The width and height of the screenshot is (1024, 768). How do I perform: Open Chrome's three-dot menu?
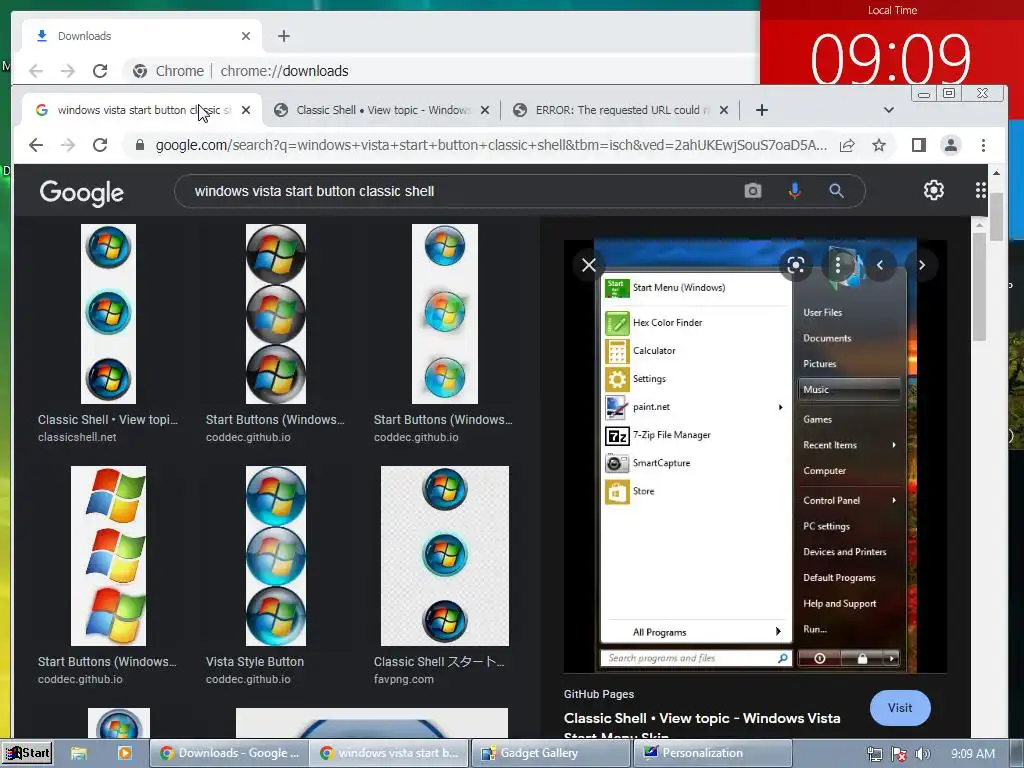(984, 145)
